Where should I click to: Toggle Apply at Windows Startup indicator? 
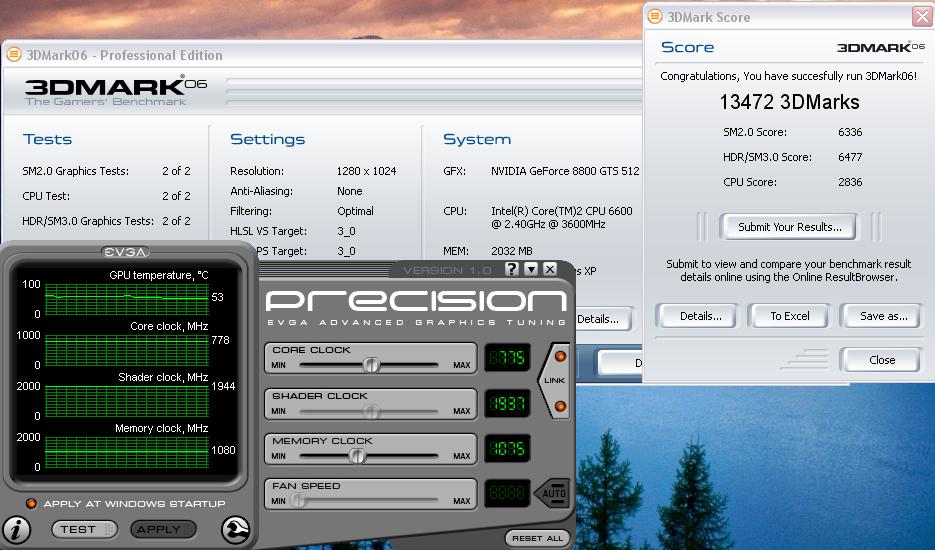tap(31, 503)
